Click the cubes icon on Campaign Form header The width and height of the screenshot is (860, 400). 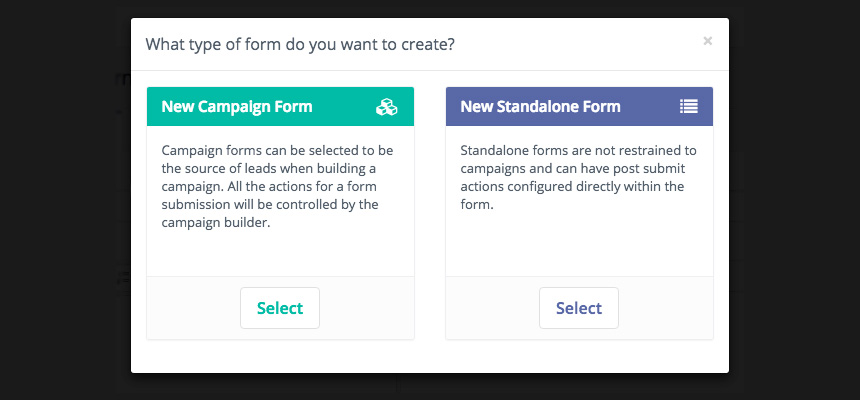pos(387,106)
